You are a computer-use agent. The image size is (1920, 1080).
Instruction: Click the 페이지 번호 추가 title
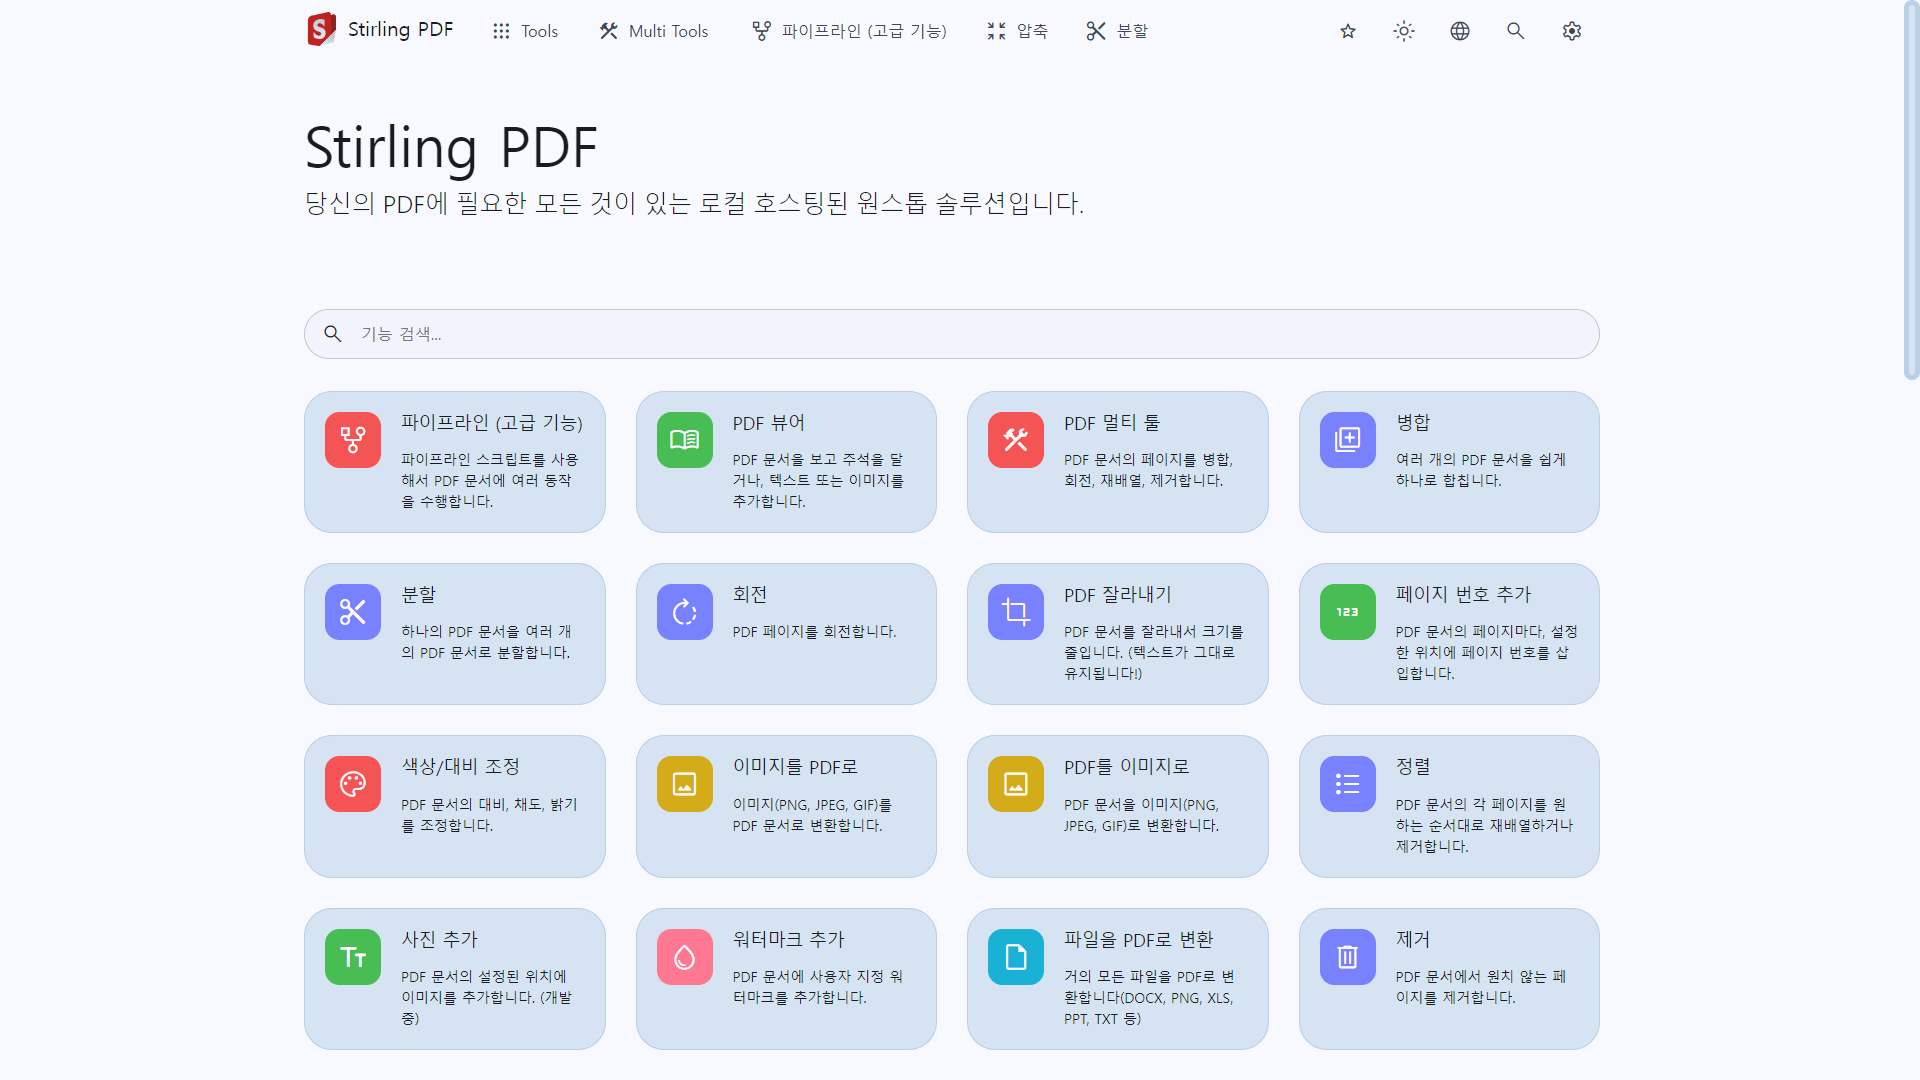1464,595
